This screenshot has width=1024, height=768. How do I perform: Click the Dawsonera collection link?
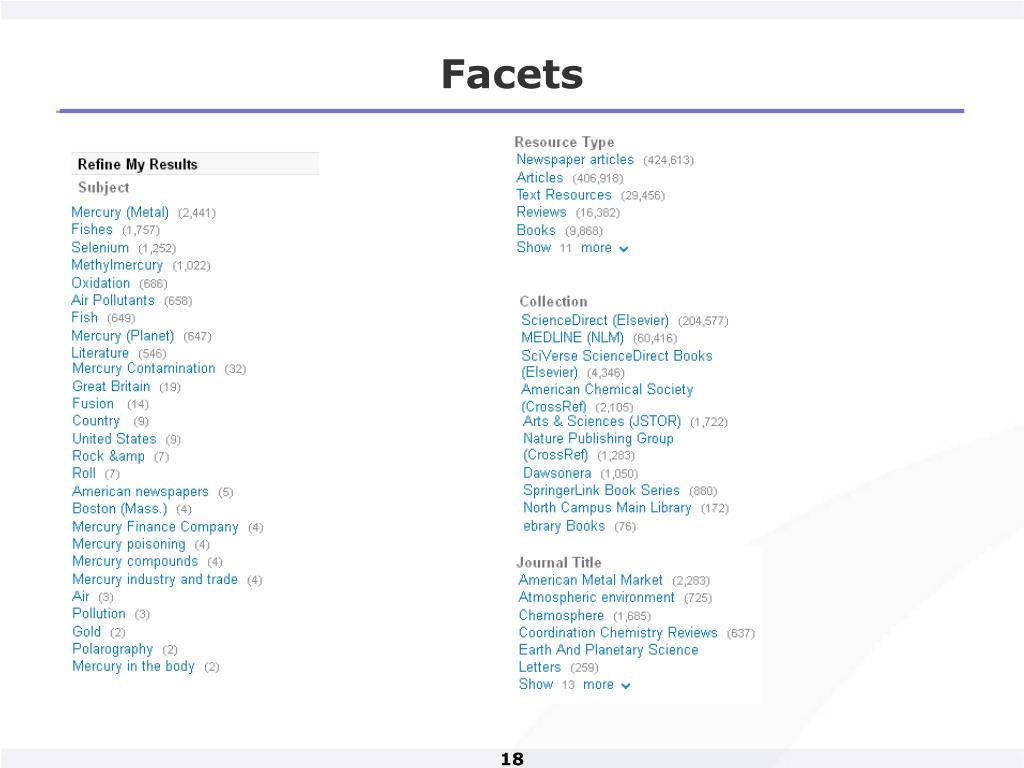(x=557, y=473)
